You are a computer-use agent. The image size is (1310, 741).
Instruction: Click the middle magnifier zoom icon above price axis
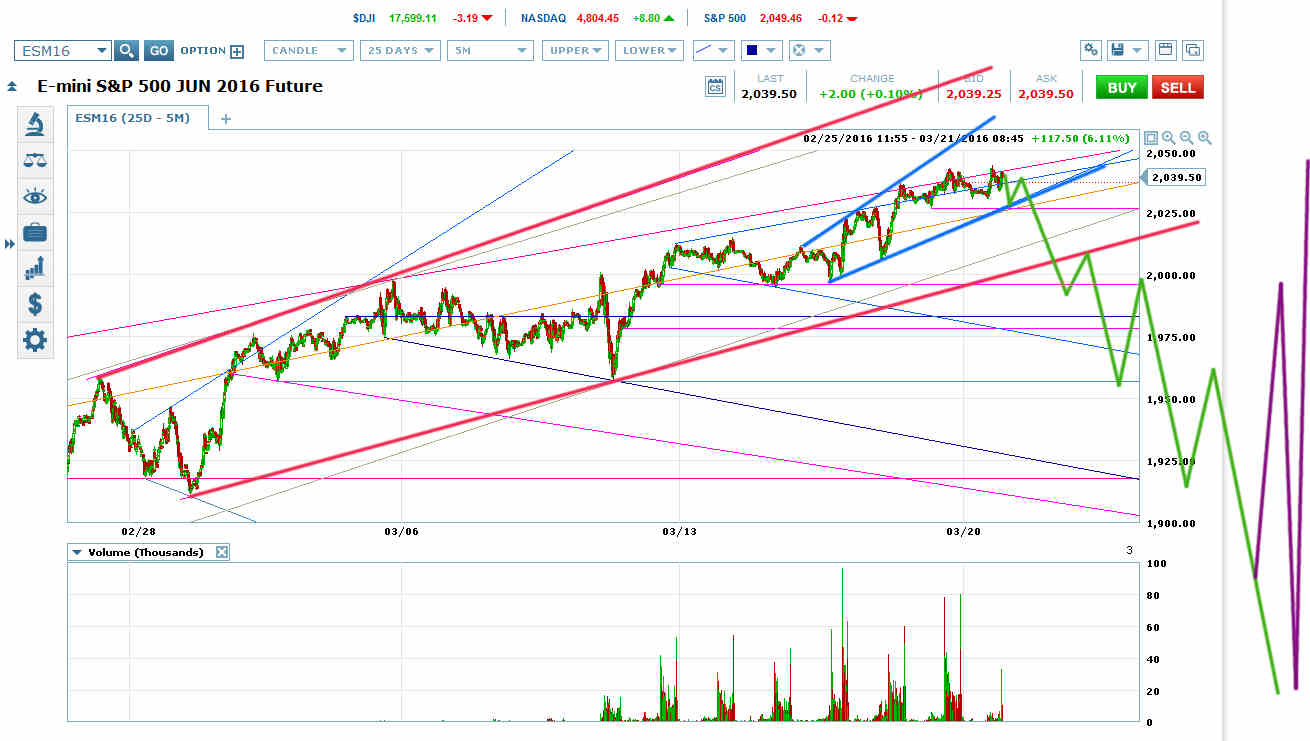[1187, 138]
